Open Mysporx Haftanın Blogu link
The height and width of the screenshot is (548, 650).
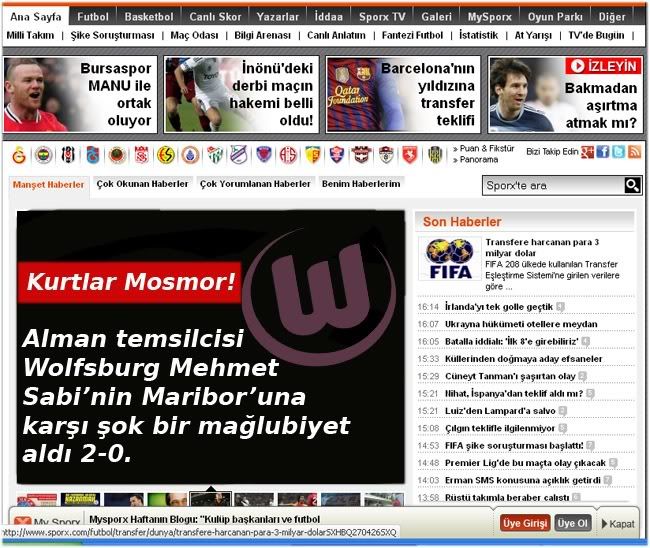(205, 519)
